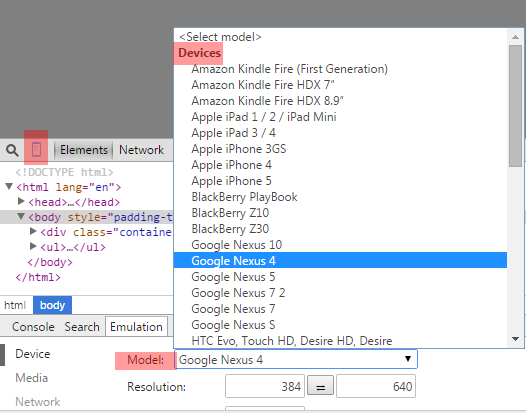This screenshot has height=413, width=526.
Task: Click the swap dimensions button
Action: click(x=320, y=386)
